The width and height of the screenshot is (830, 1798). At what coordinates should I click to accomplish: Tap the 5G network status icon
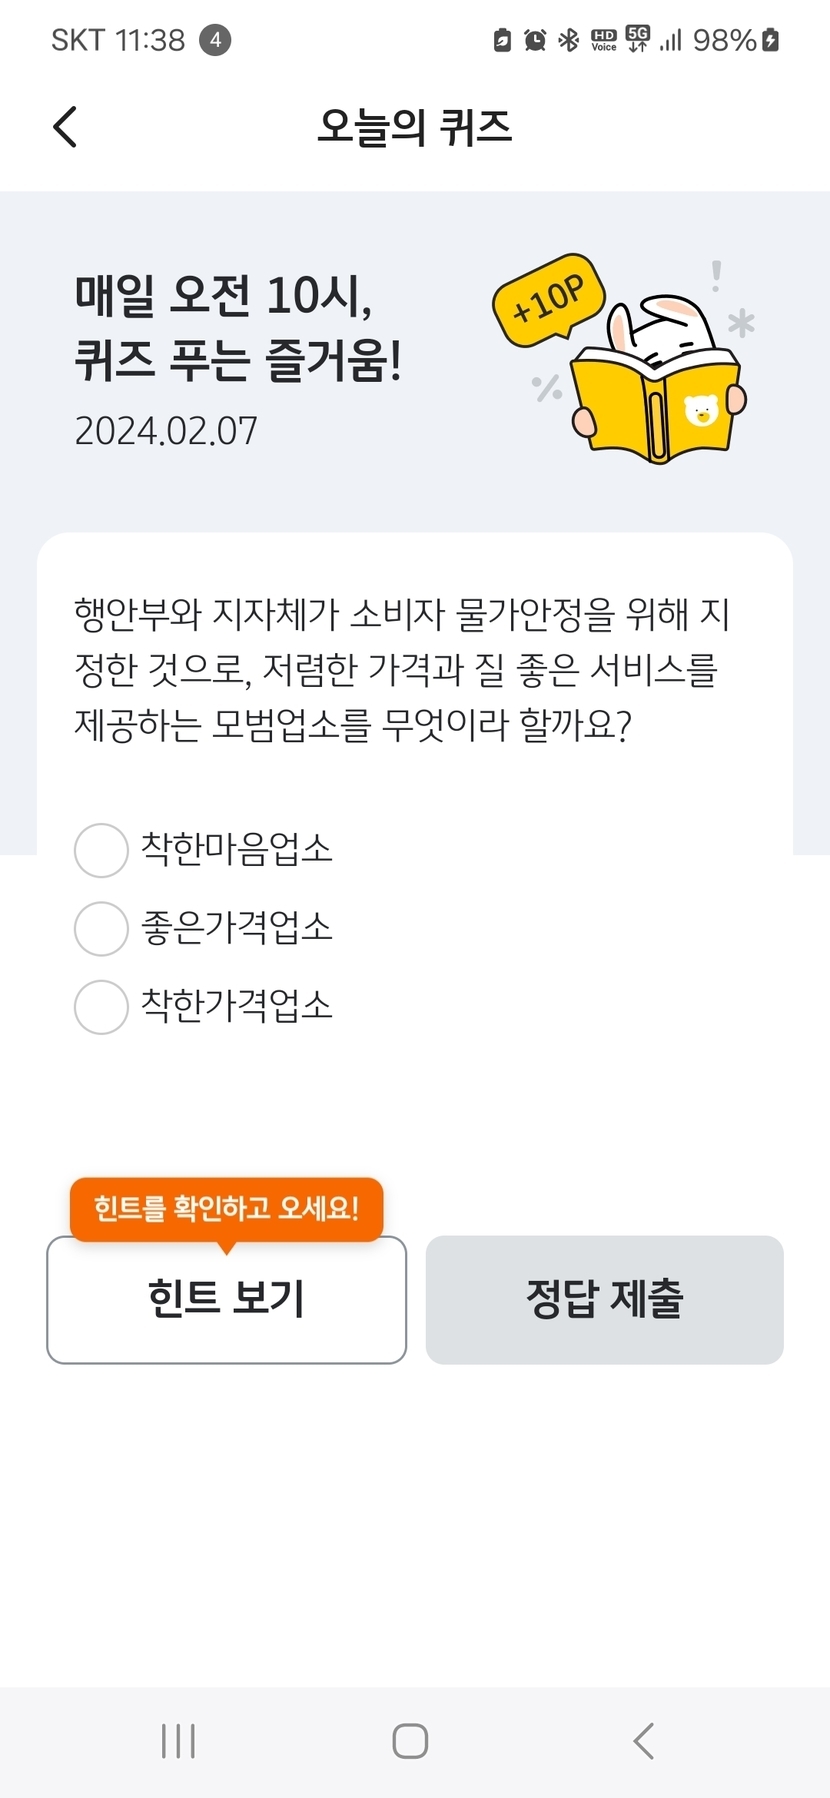[x=637, y=40]
